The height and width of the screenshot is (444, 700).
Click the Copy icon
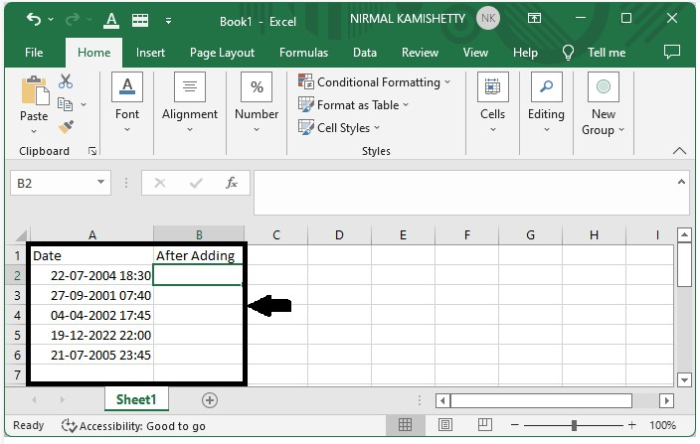[x=65, y=104]
